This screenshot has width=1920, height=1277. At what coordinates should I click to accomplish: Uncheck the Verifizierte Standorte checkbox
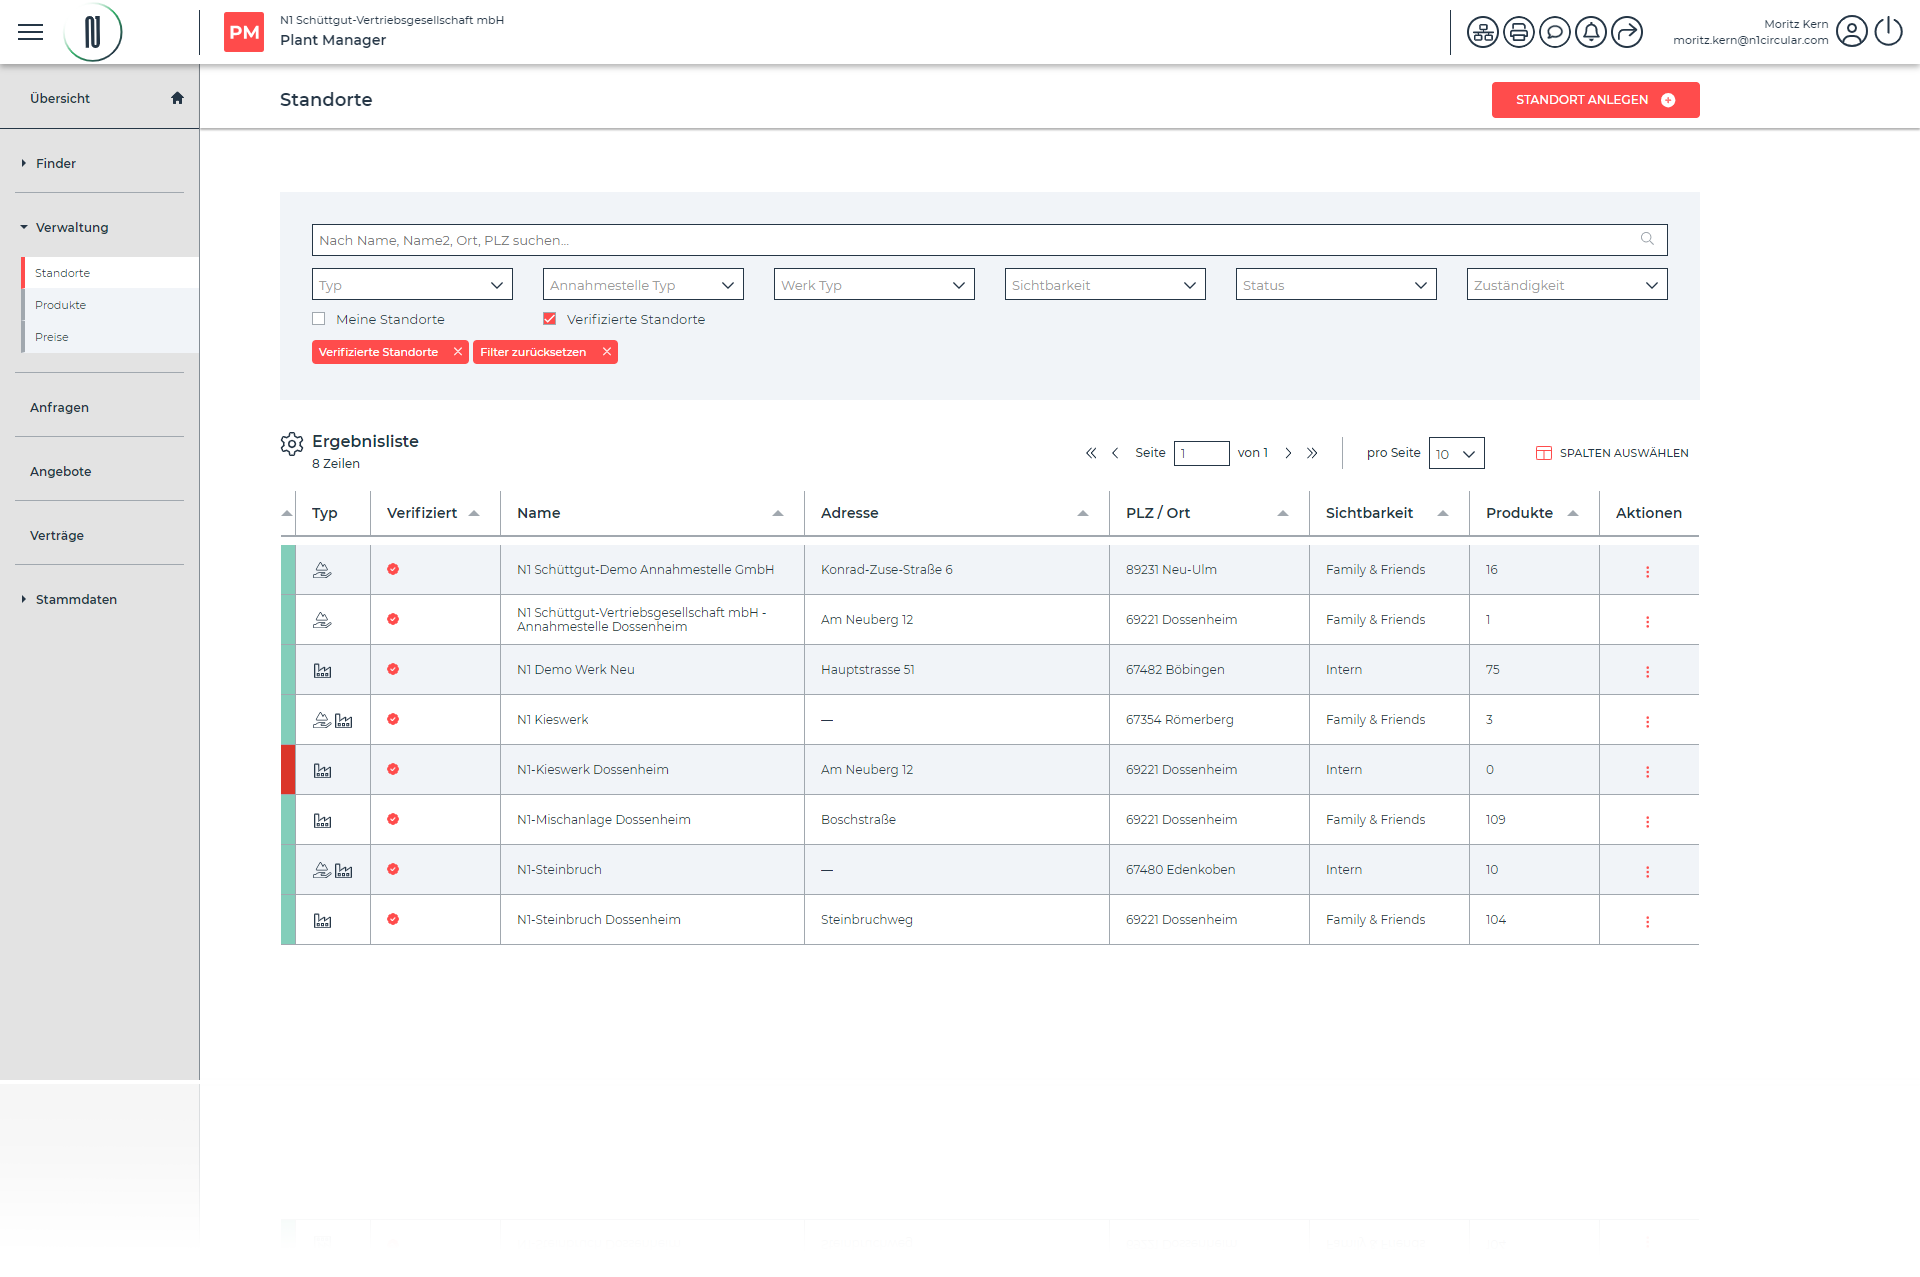(549, 319)
